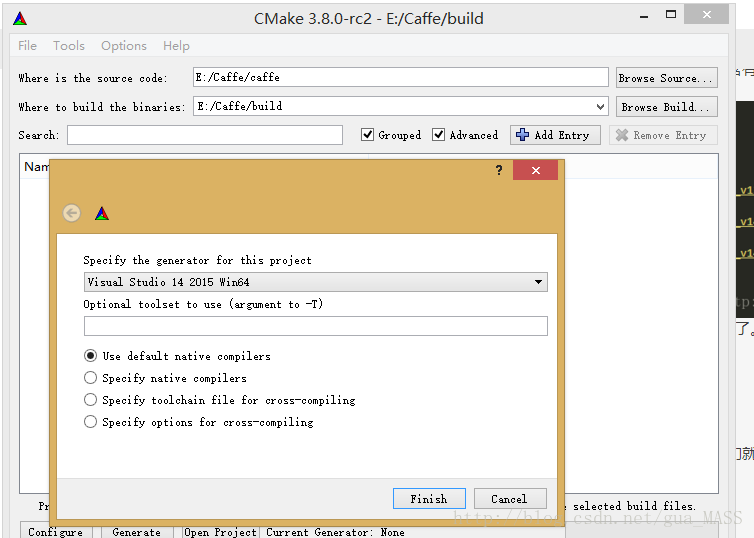Open the Help menu
This screenshot has width=754, height=538.
176,46
